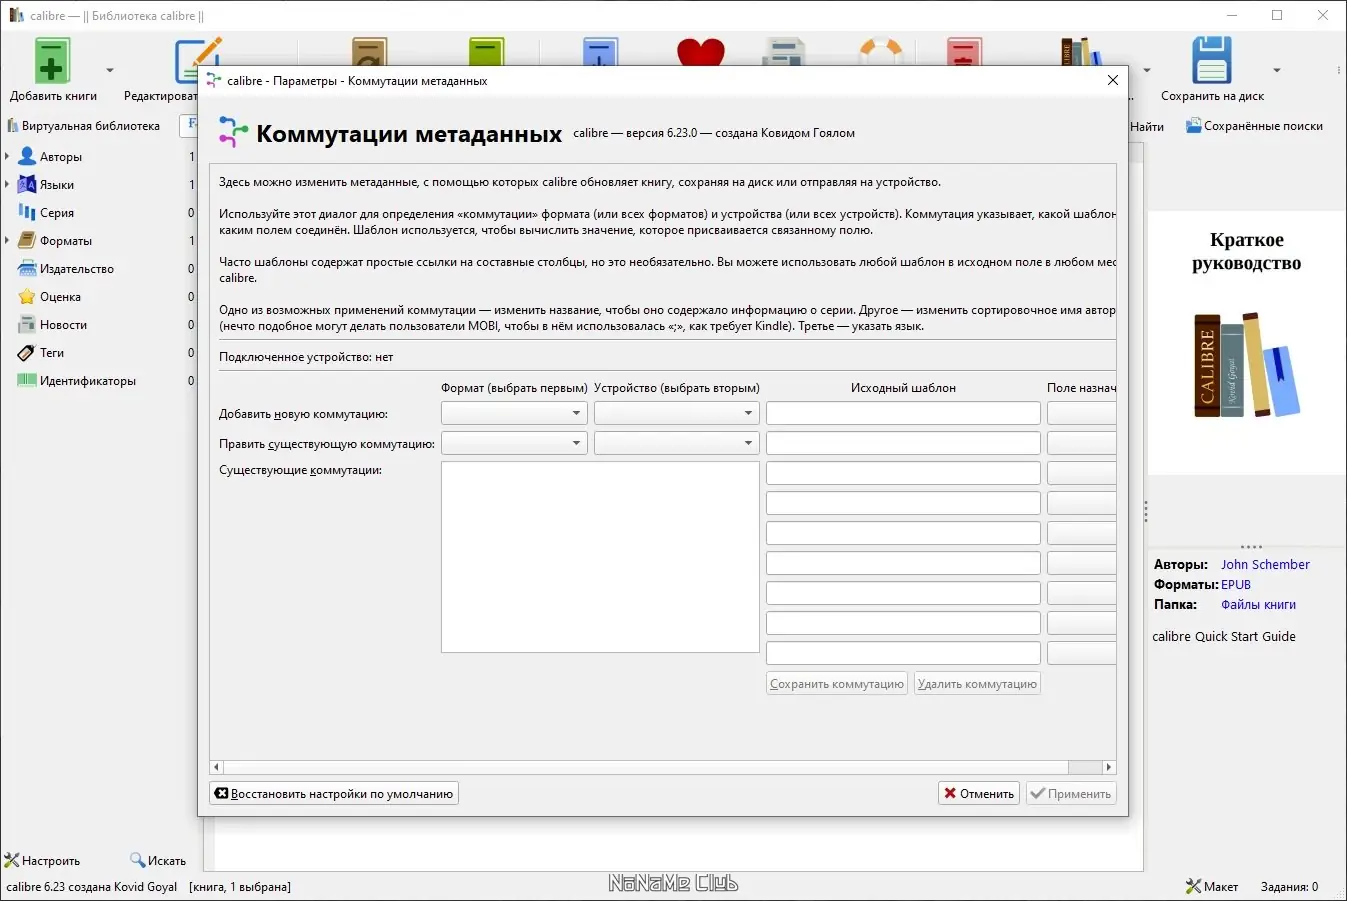This screenshot has width=1347, height=901.
Task: Click the Сохранить коммутацию button
Action: coord(837,684)
